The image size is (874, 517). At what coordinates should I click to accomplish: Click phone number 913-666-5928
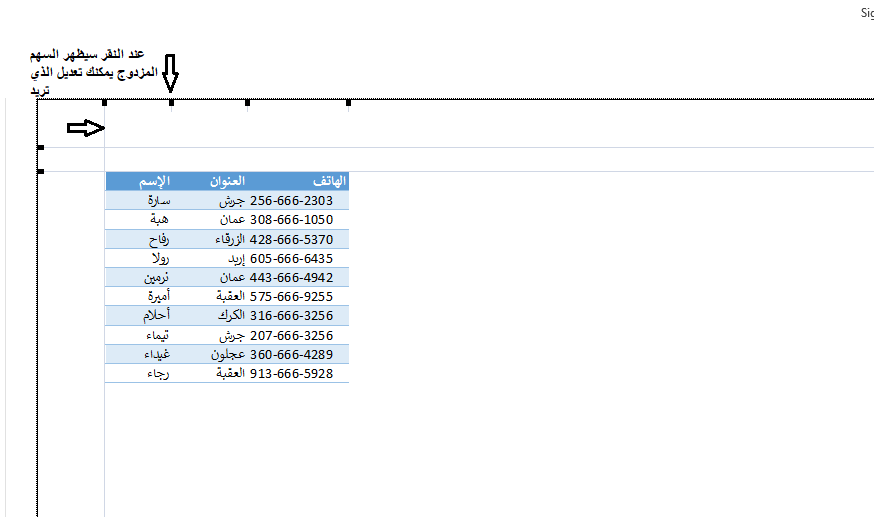[x=292, y=373]
